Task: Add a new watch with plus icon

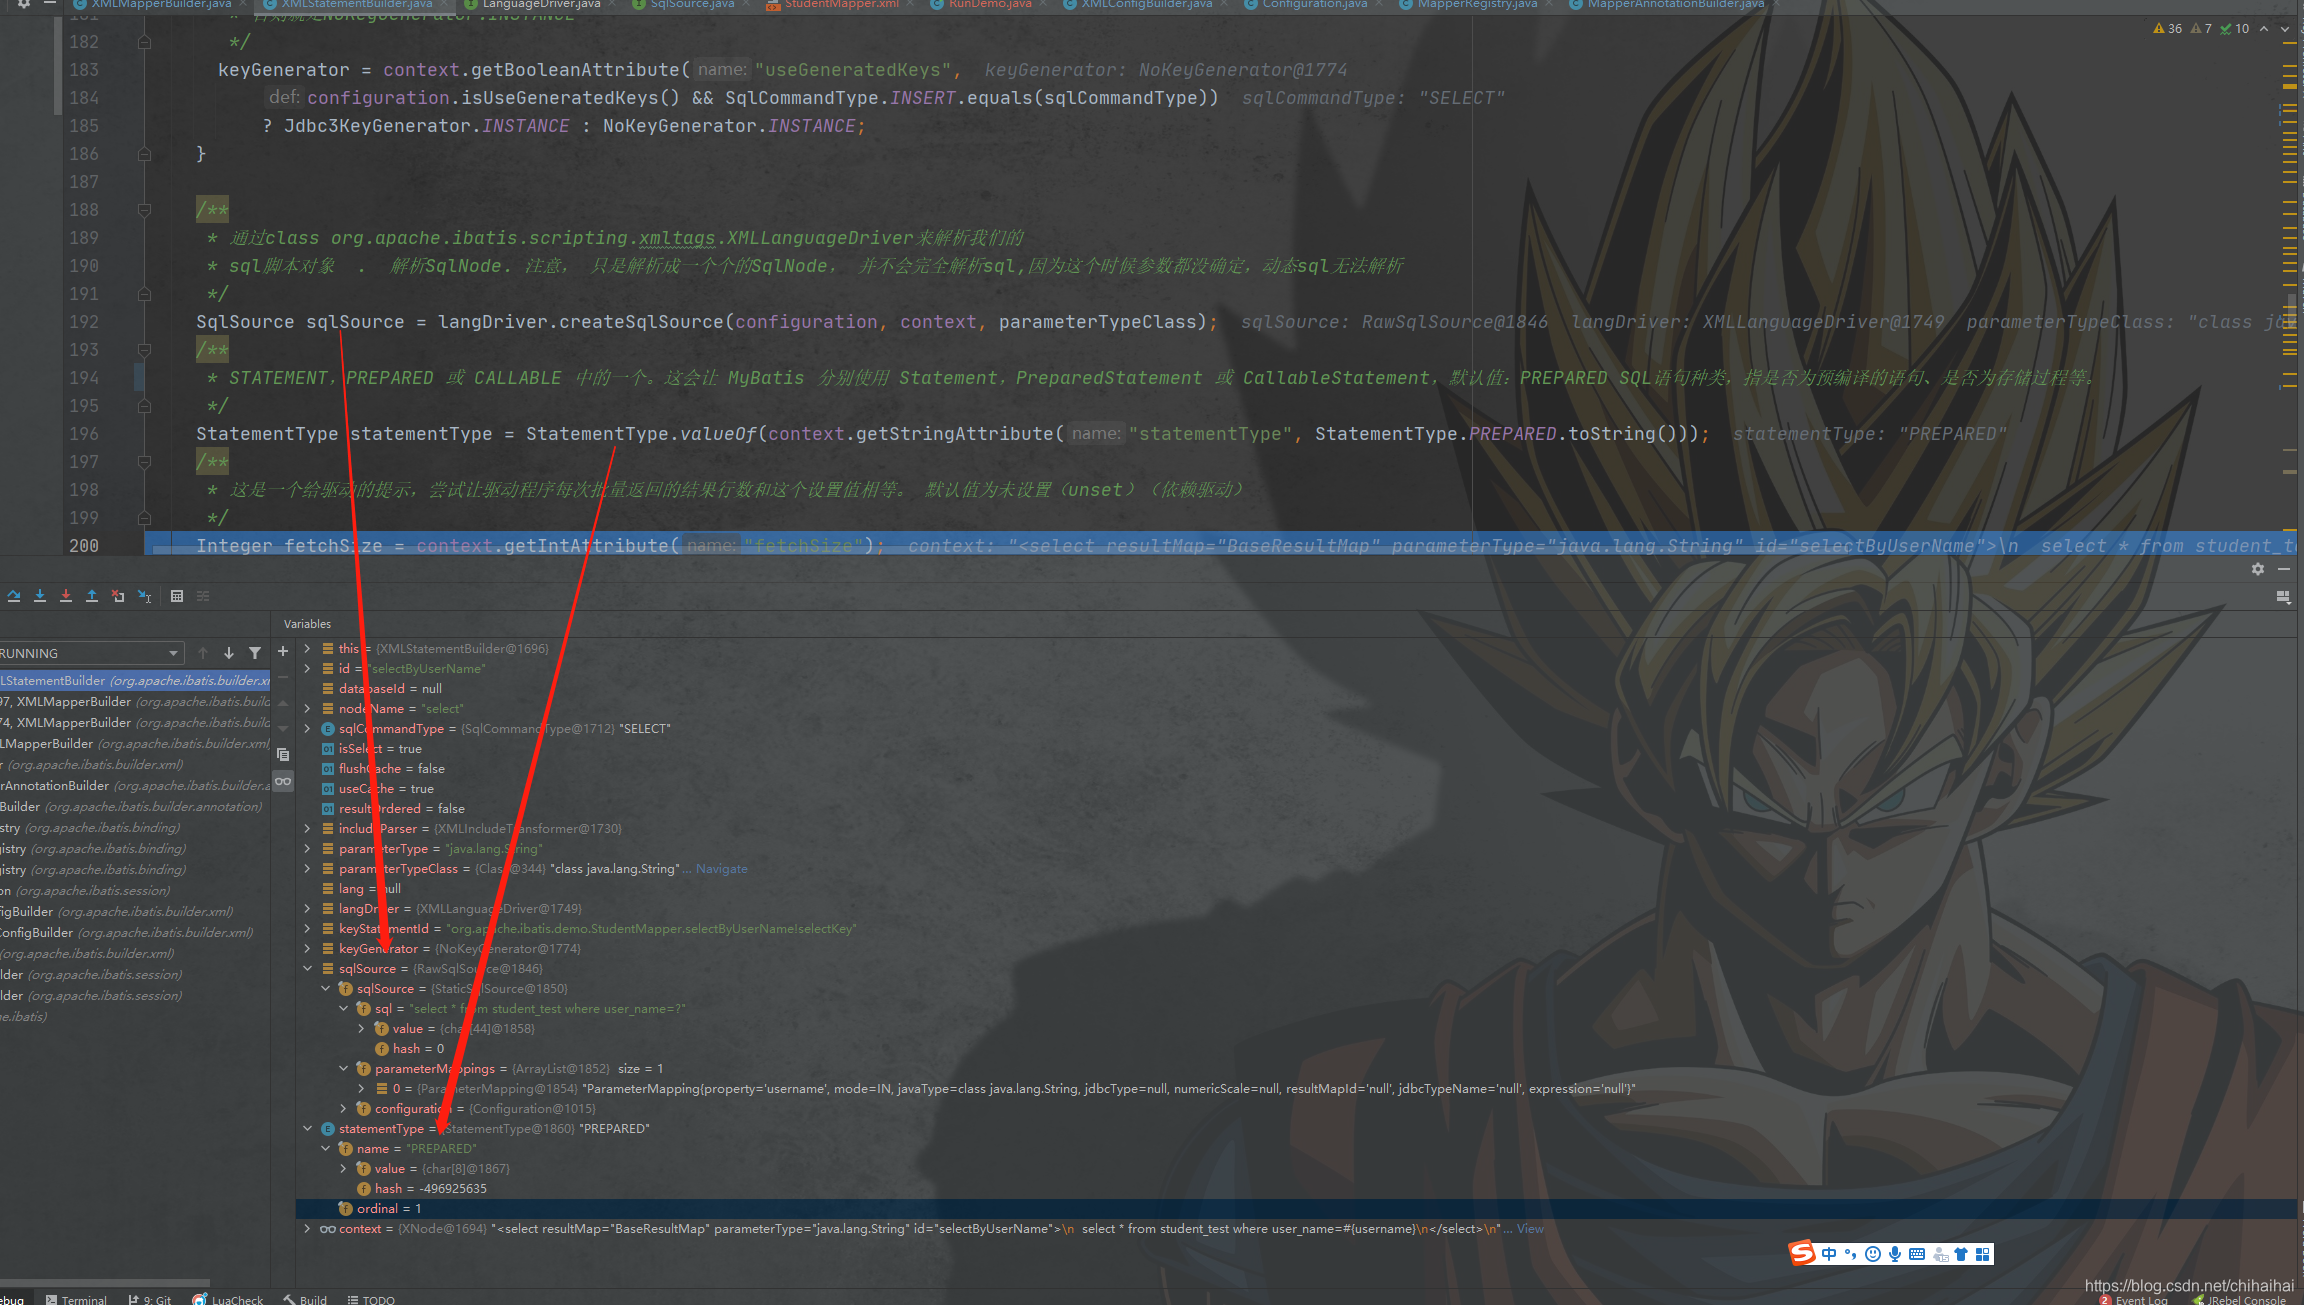Action: [283, 651]
